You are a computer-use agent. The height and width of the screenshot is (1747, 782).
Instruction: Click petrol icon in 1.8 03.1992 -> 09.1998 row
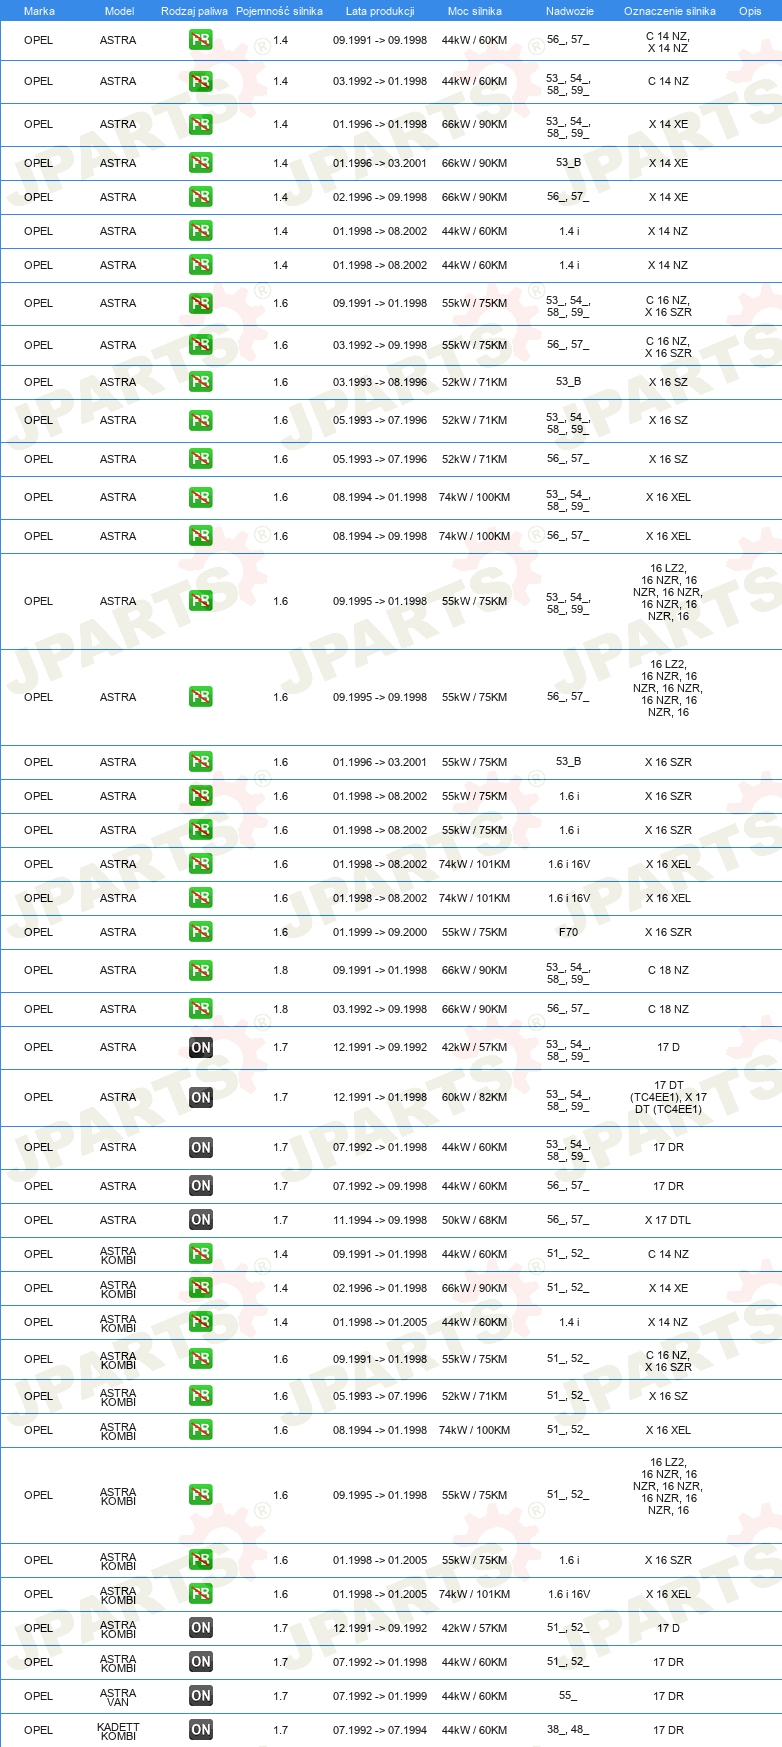click(201, 1009)
